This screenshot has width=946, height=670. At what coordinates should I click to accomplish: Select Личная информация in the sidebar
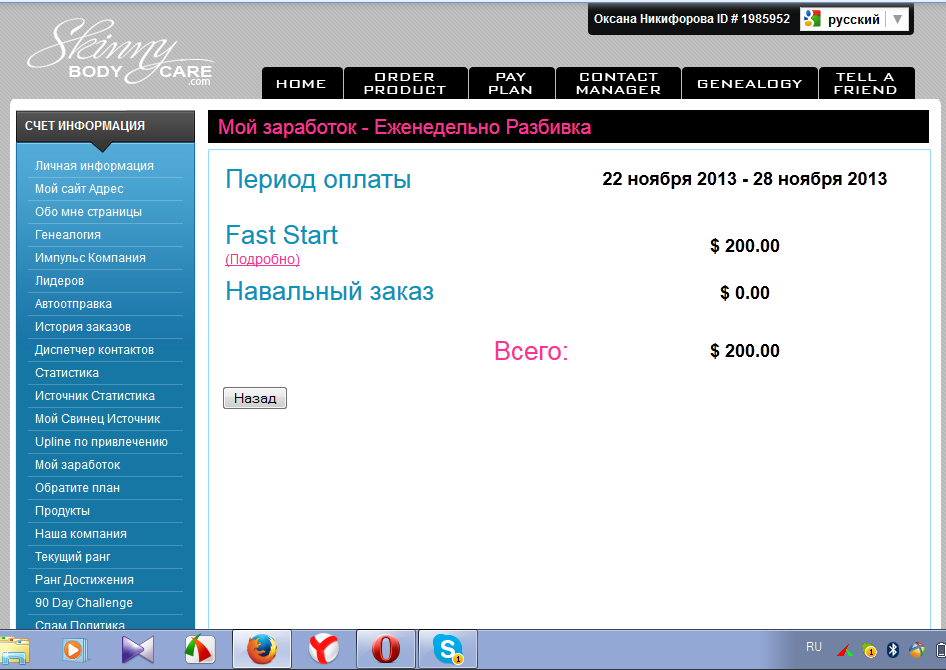pyautogui.click(x=94, y=166)
